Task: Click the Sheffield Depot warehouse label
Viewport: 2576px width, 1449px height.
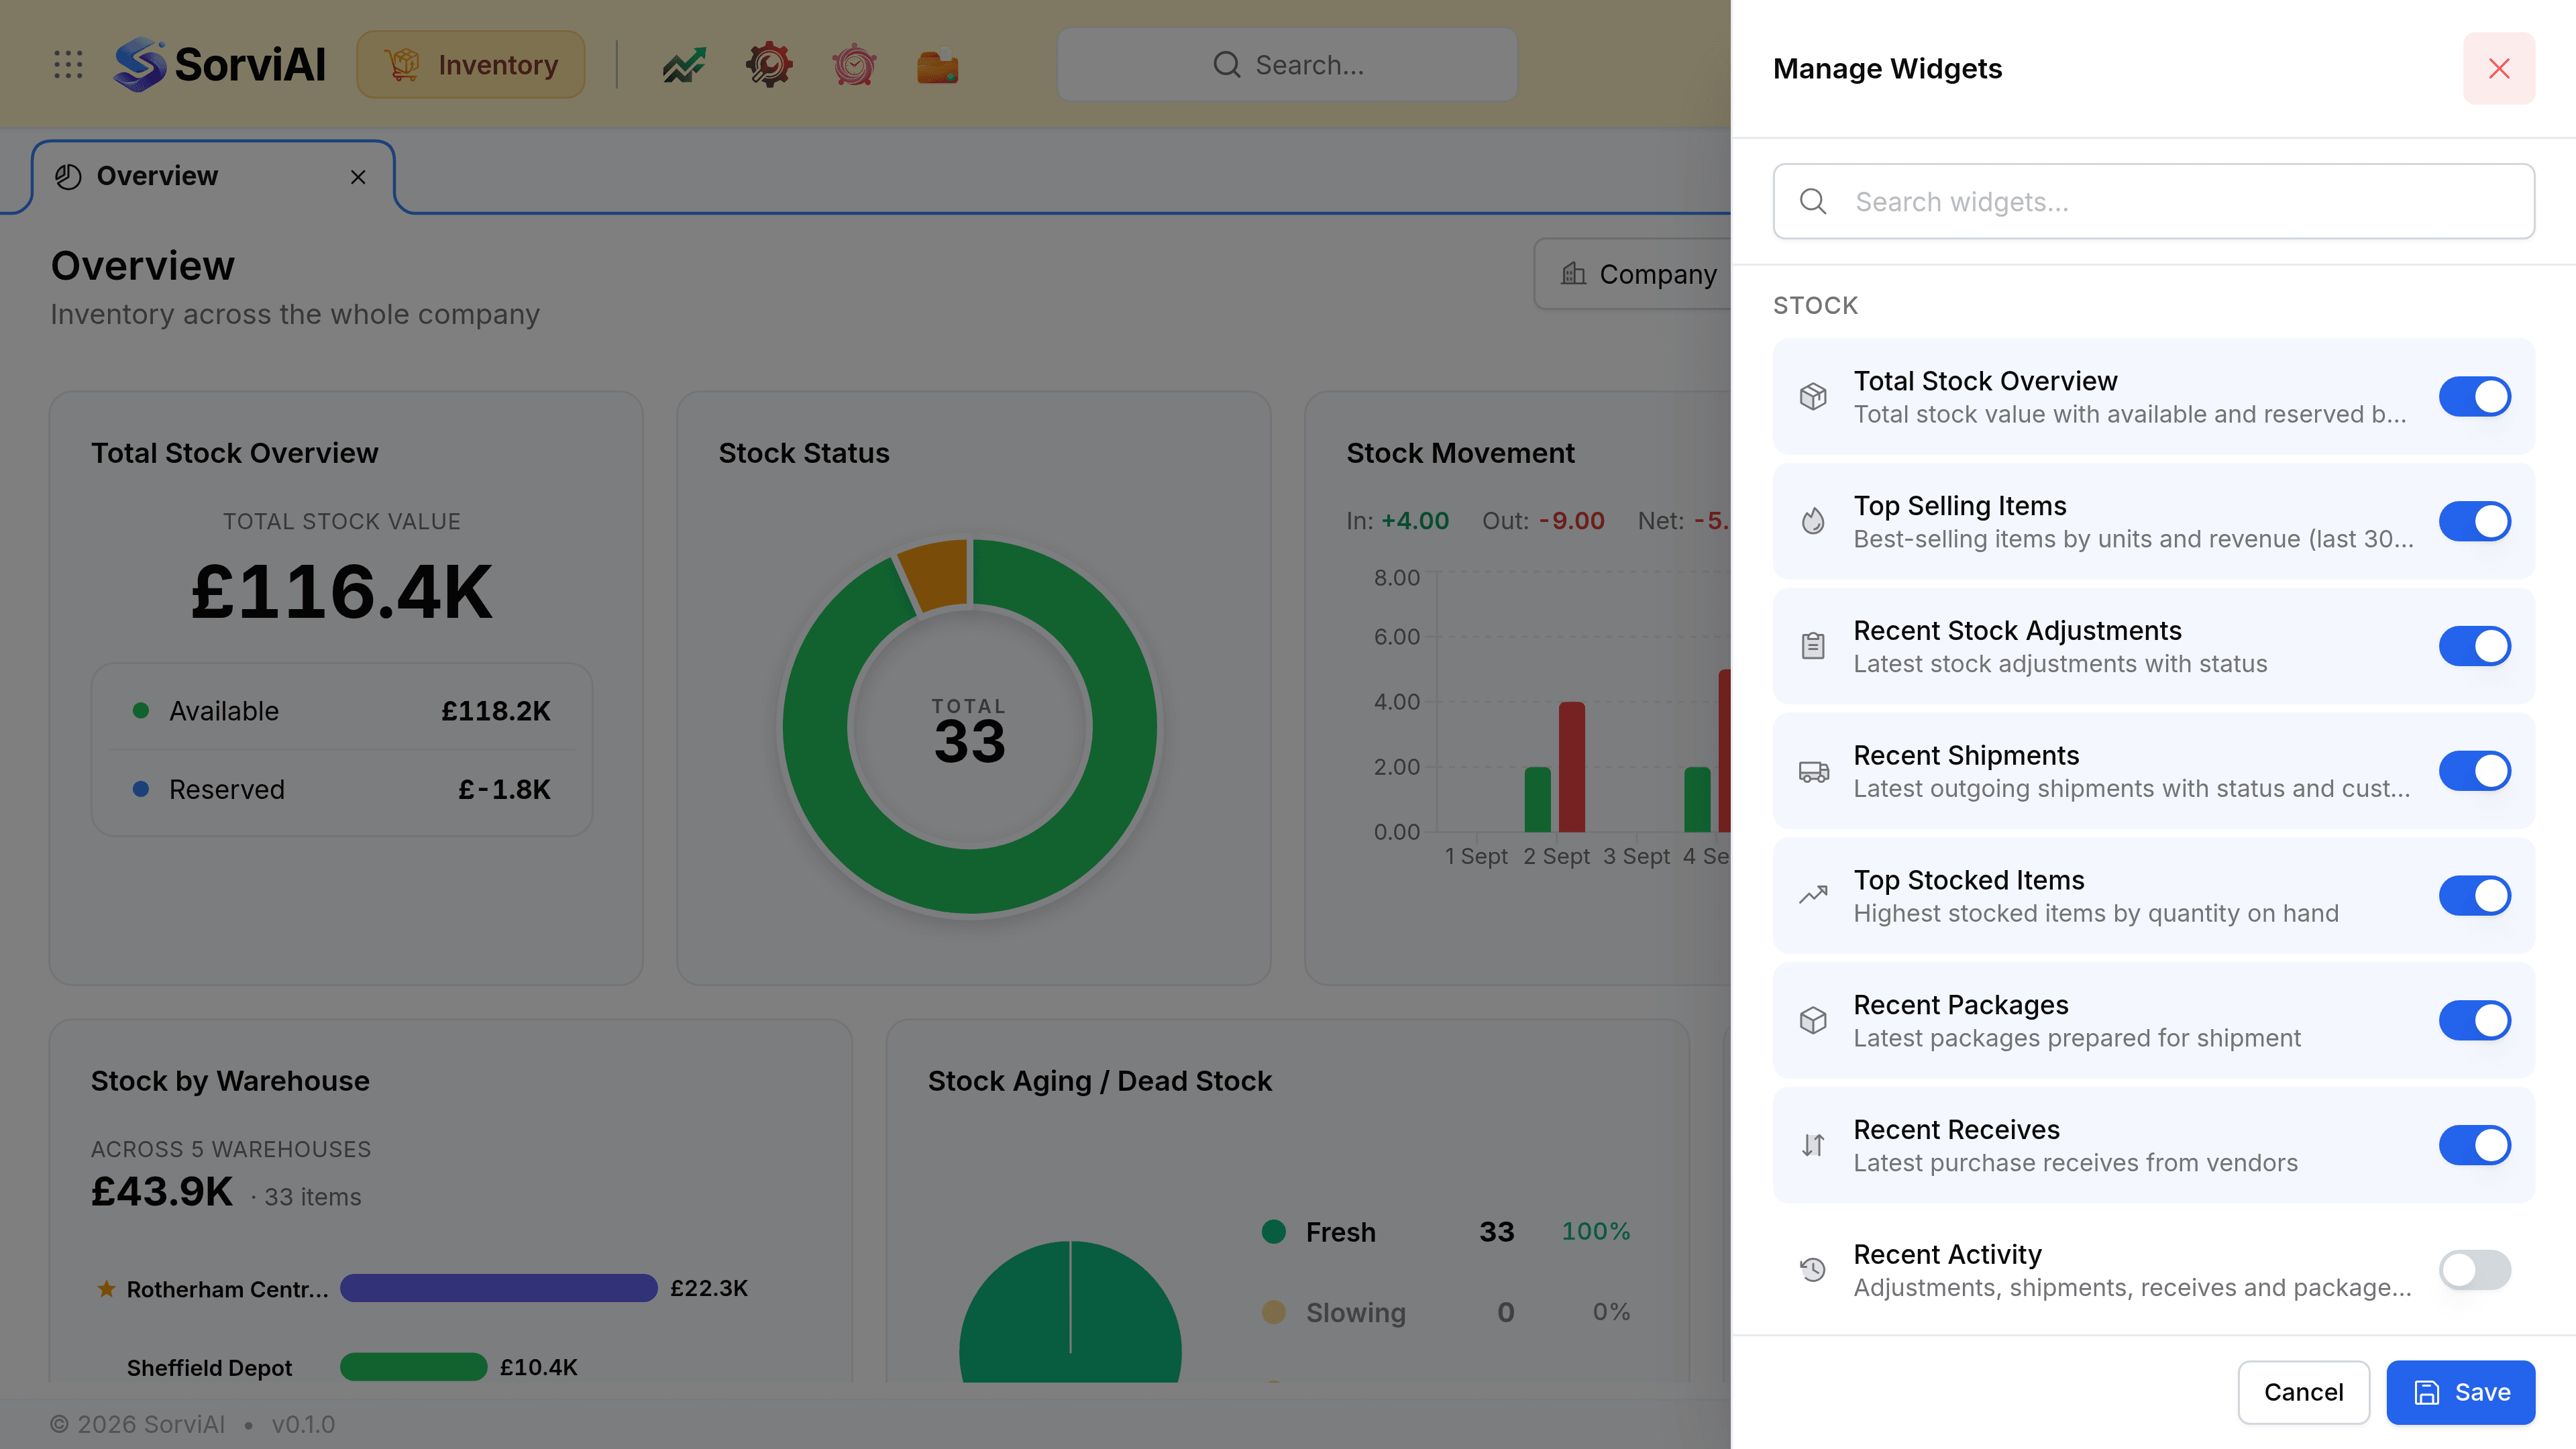Action: coord(209,1368)
